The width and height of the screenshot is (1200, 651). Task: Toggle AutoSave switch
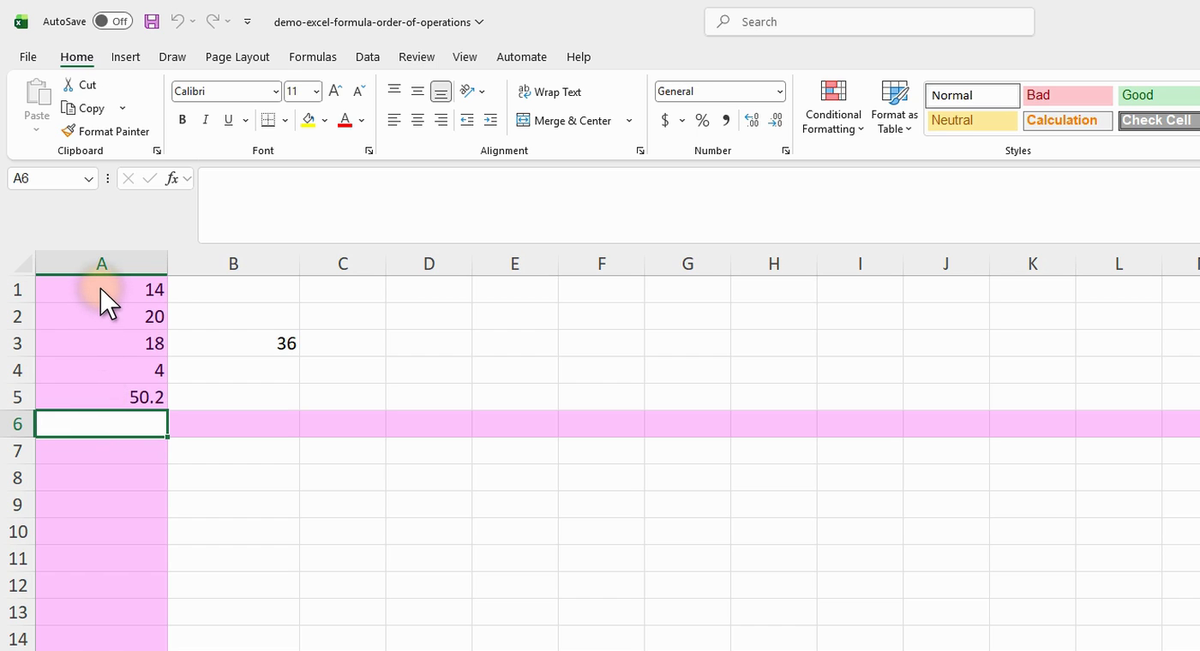click(113, 21)
